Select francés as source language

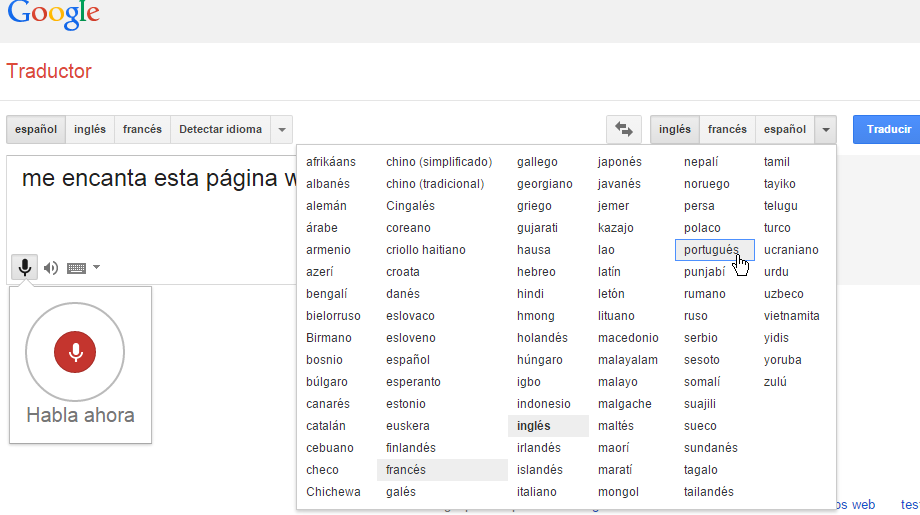[142, 129]
